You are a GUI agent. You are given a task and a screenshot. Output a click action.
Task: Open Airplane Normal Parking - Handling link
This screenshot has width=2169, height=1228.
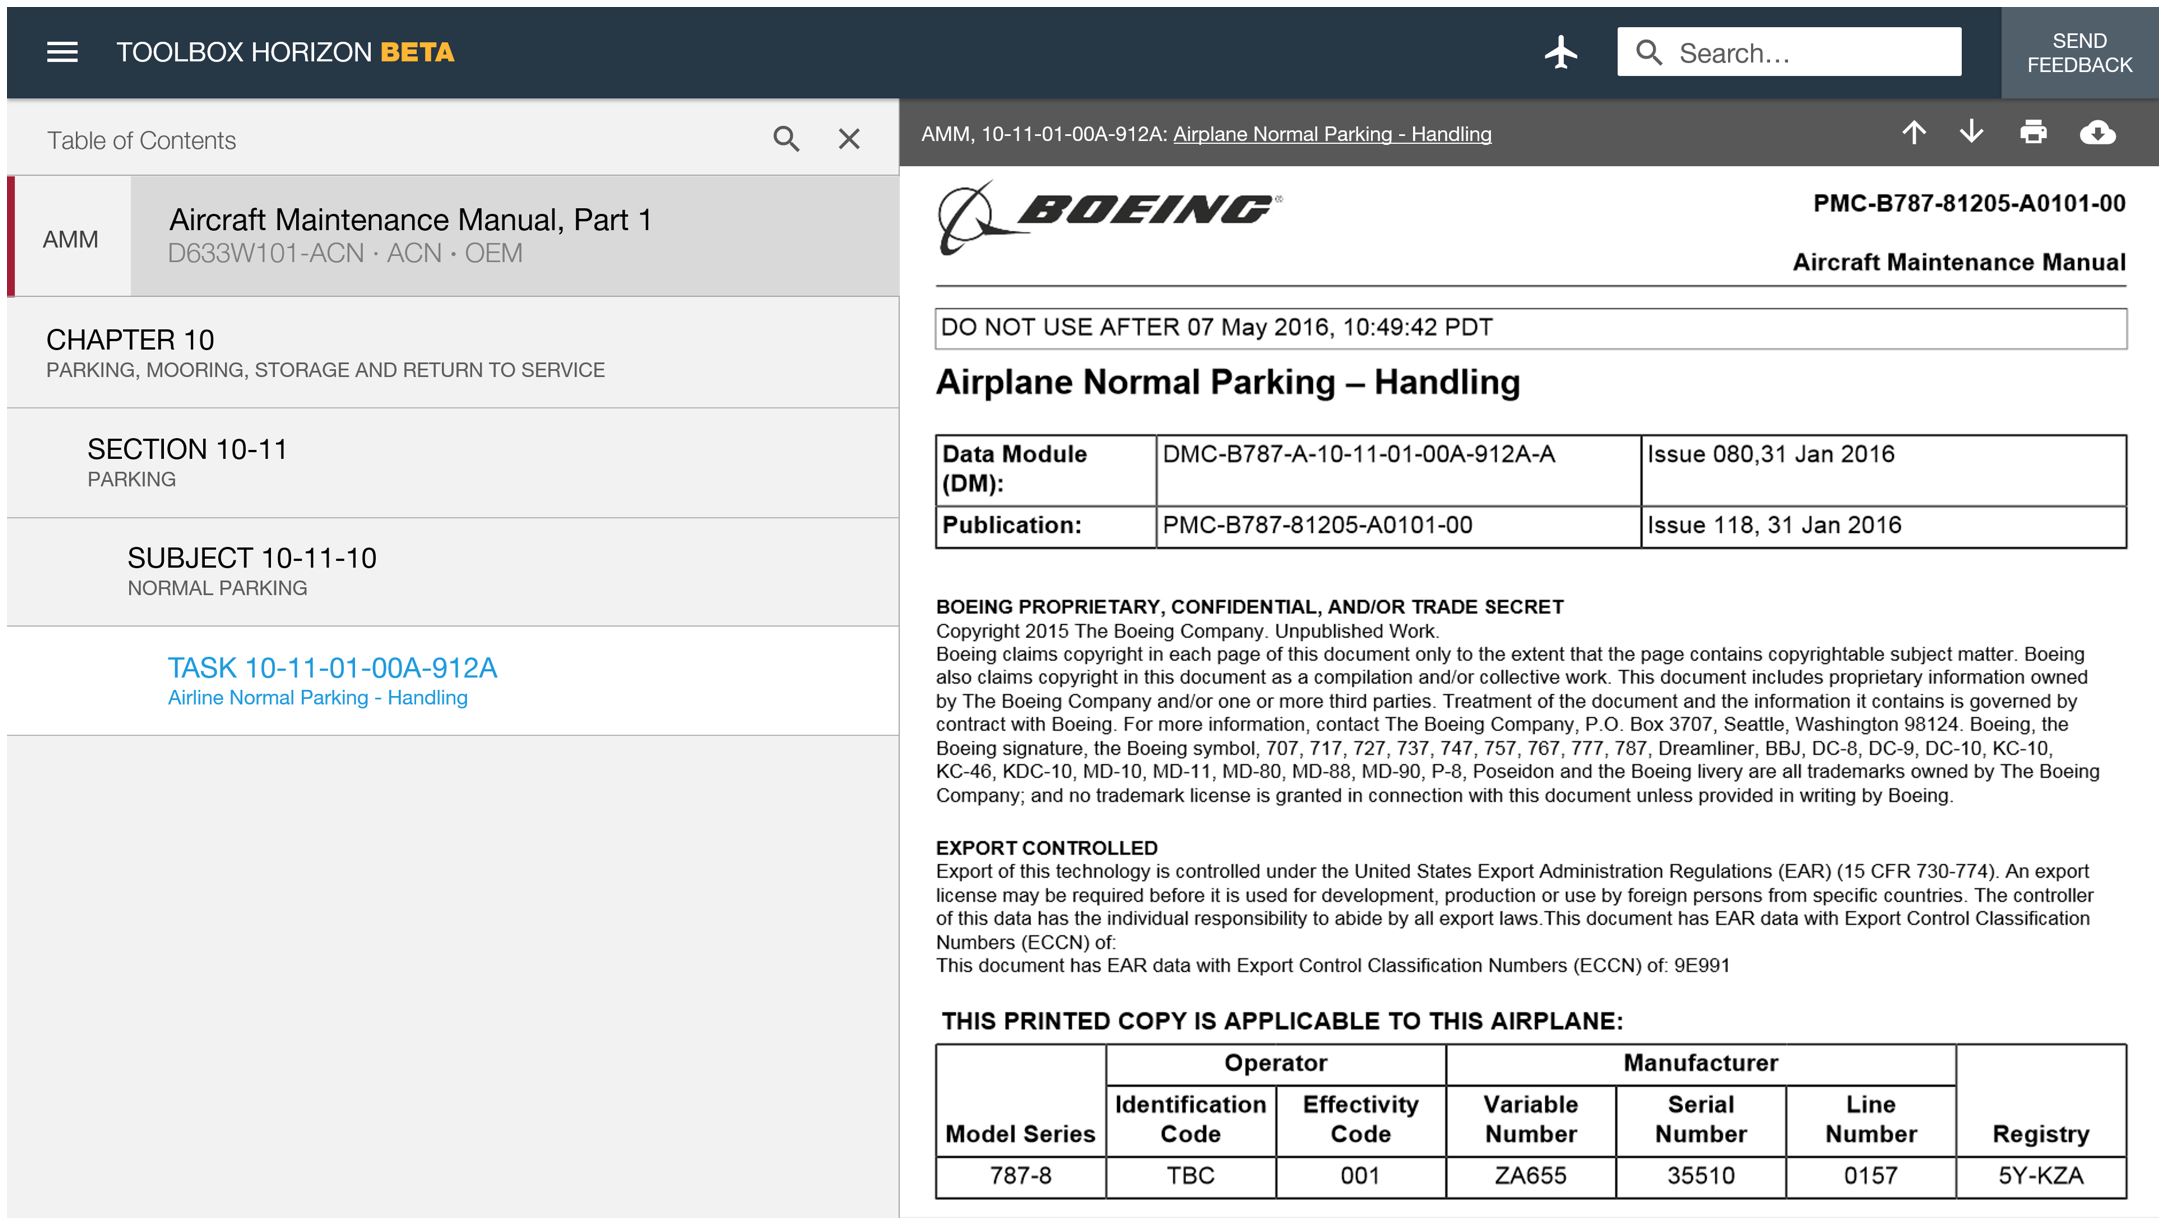tap(1331, 134)
